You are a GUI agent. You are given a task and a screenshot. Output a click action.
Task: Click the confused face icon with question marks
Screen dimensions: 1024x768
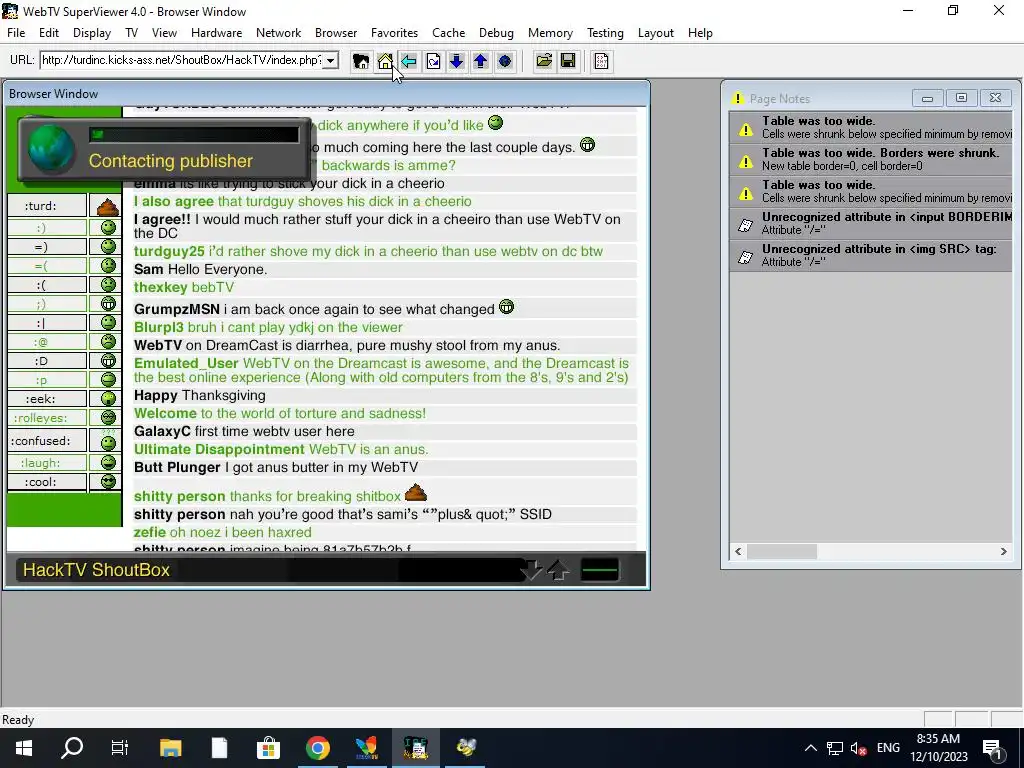point(108,441)
